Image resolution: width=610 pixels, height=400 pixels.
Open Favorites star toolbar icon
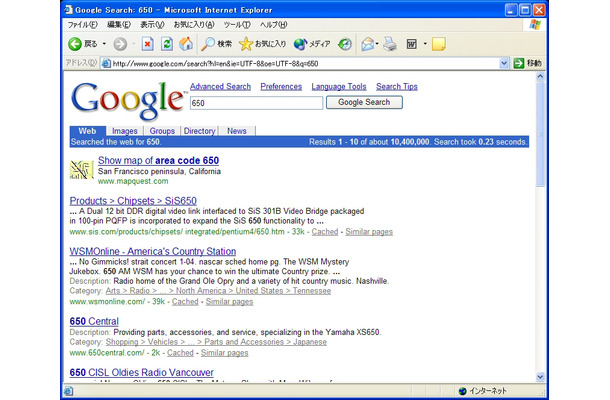(x=246, y=44)
